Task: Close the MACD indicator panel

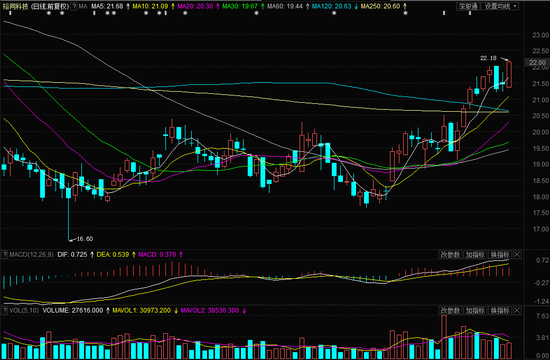Action: 517,255
